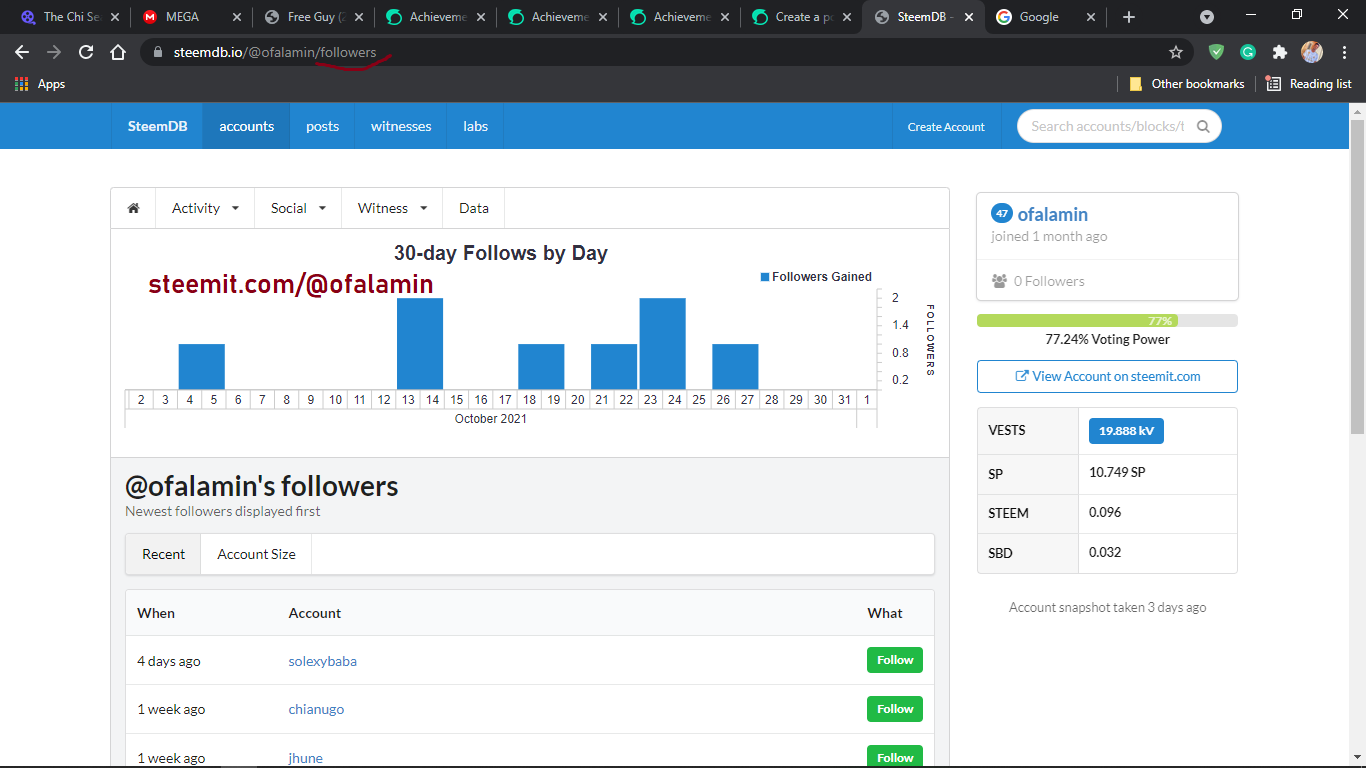Click the Create Account link
1366x768 pixels.
(946, 127)
